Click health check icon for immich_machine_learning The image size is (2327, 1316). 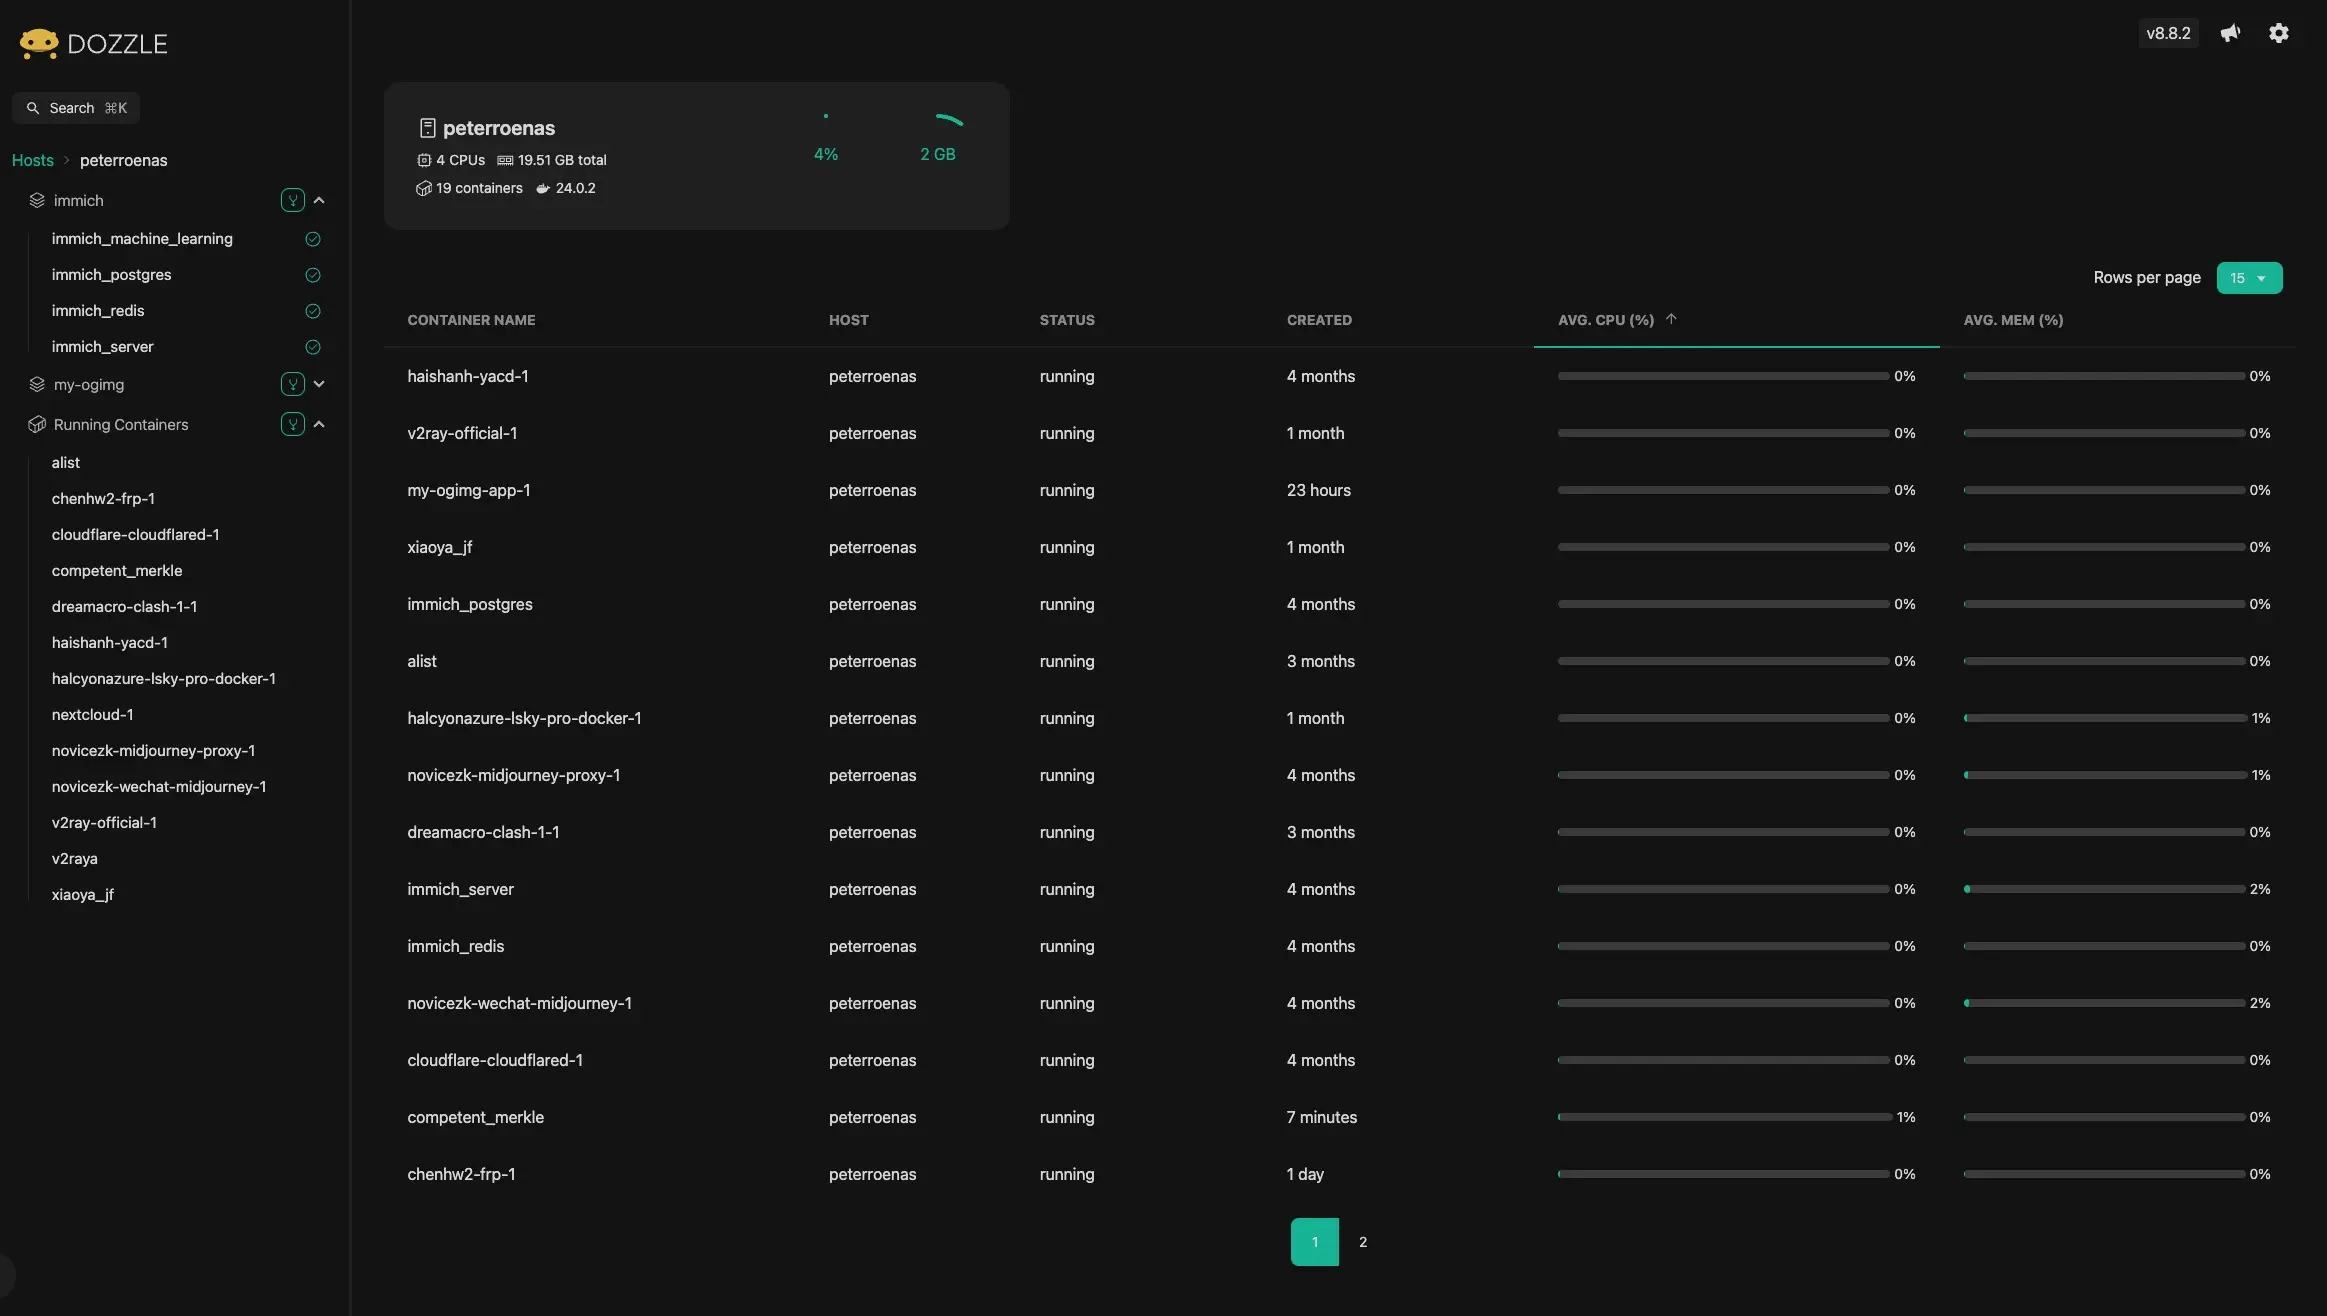(312, 239)
